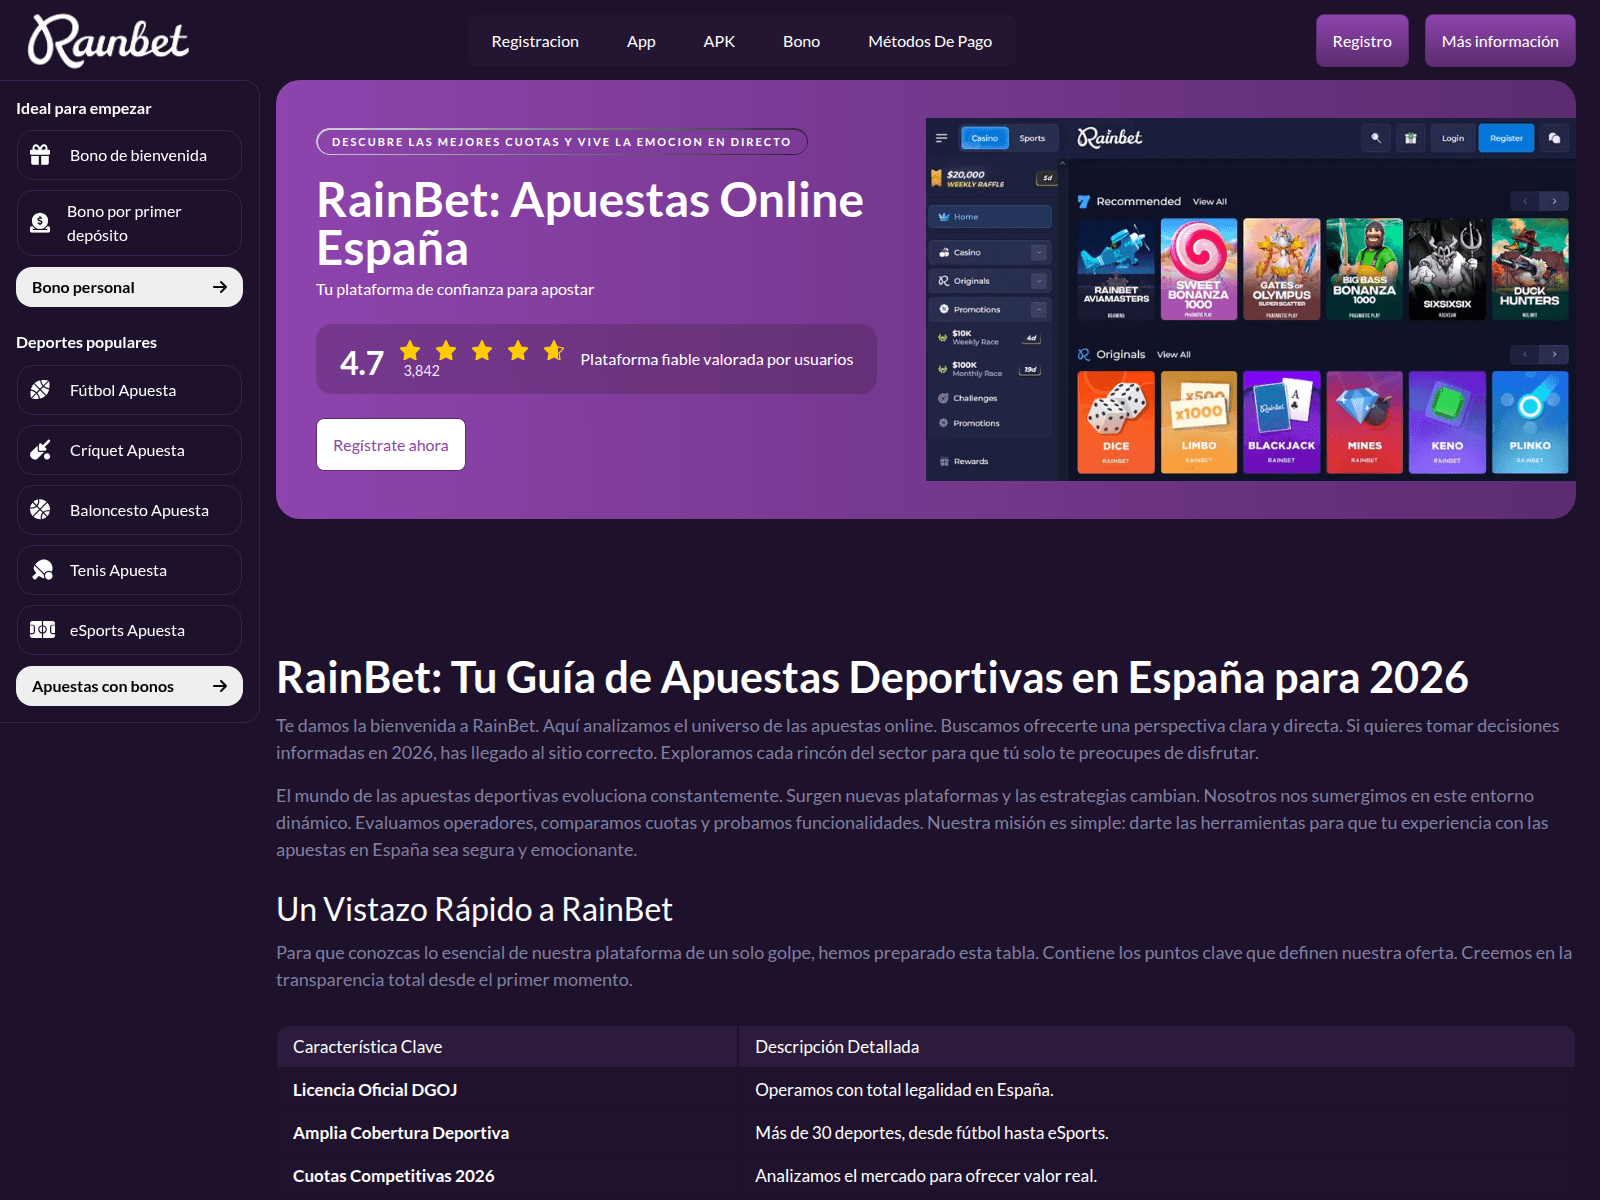The width and height of the screenshot is (1600, 1200).
Task: Select the 'Tu Guía de Apuestas Deportivas' heading
Action: pyautogui.click(x=872, y=678)
